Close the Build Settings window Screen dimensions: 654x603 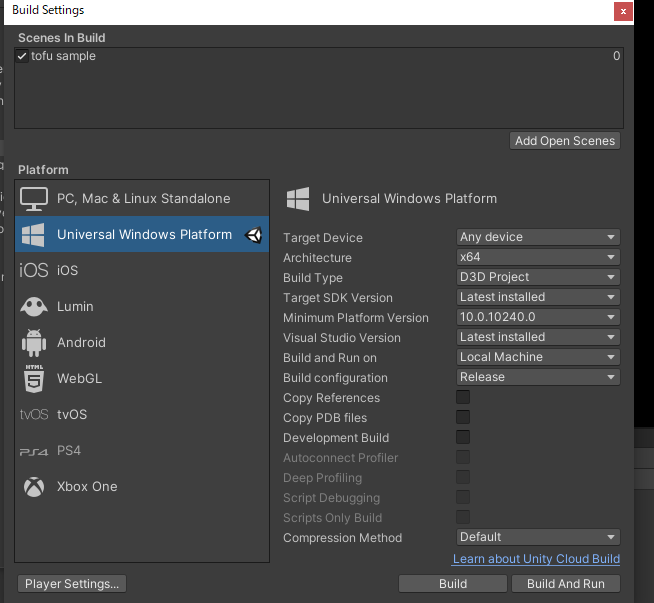click(623, 11)
